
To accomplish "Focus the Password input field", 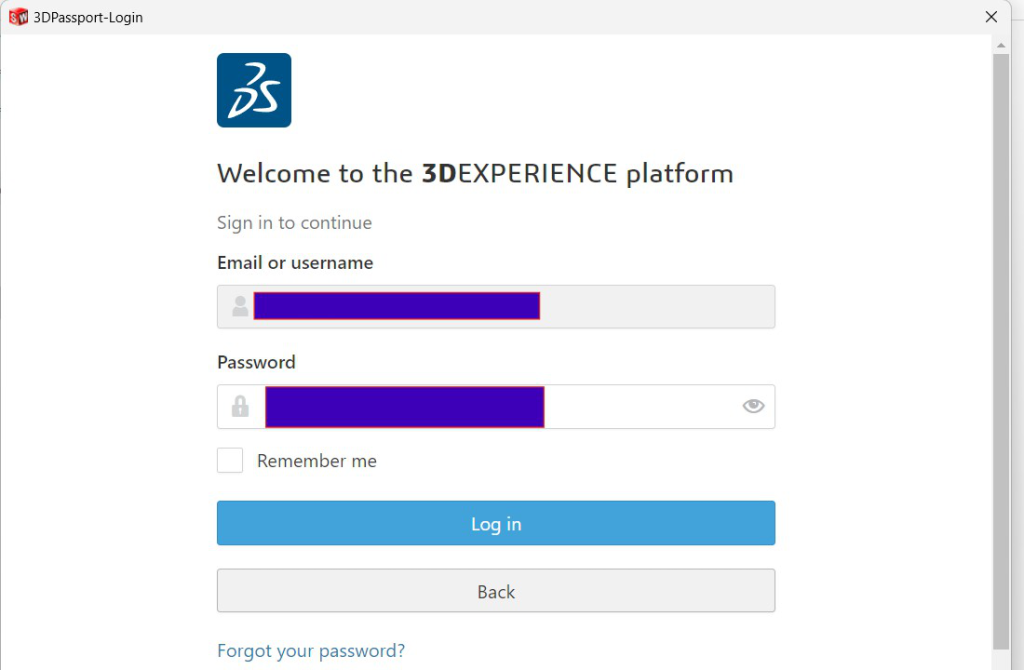I will (x=496, y=406).
